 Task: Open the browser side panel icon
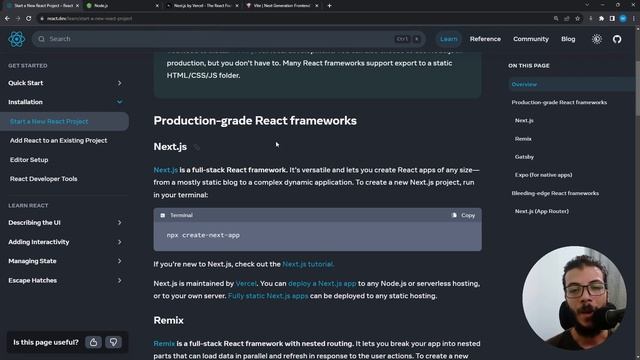[x=612, y=18]
